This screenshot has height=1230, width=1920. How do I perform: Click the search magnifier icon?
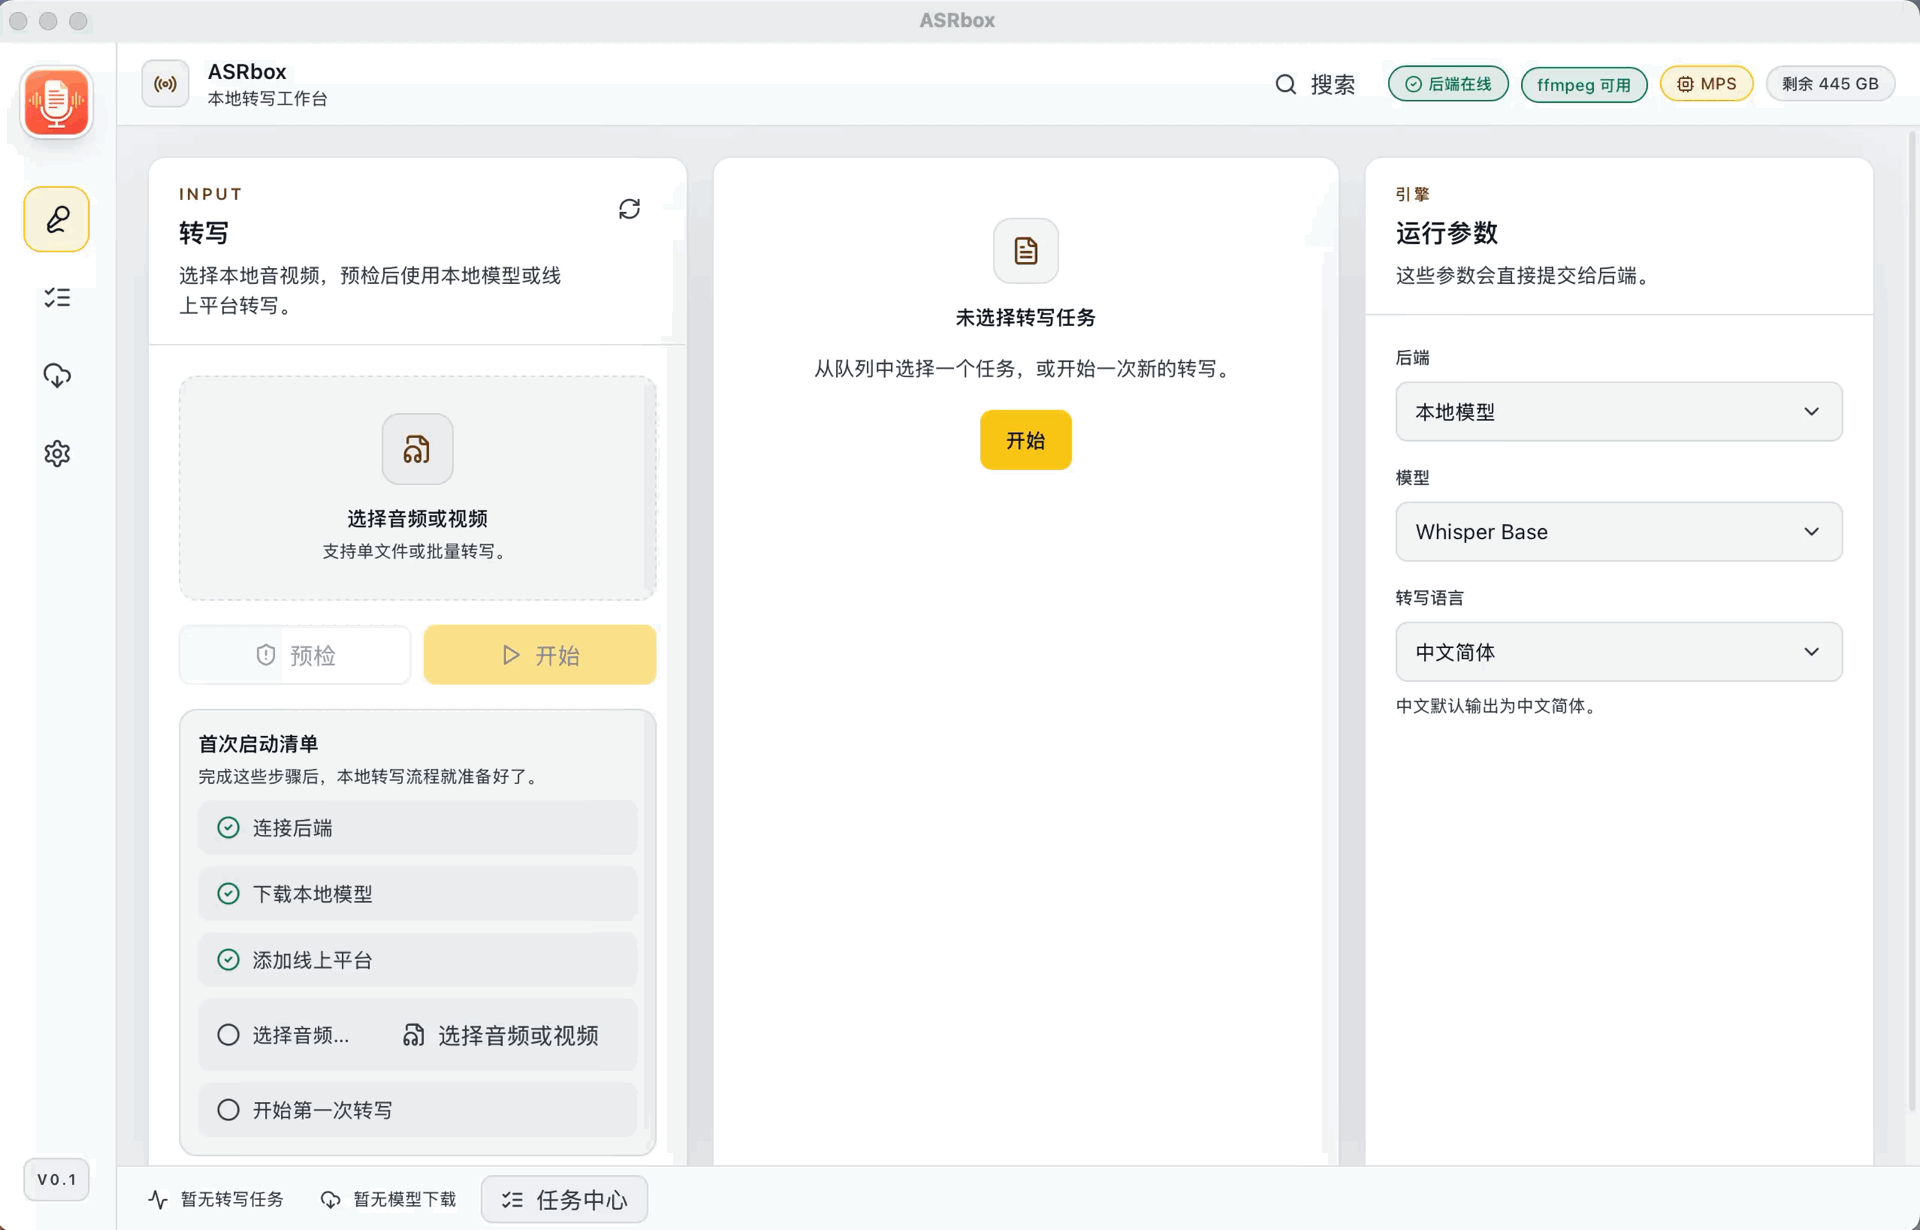tap(1286, 84)
